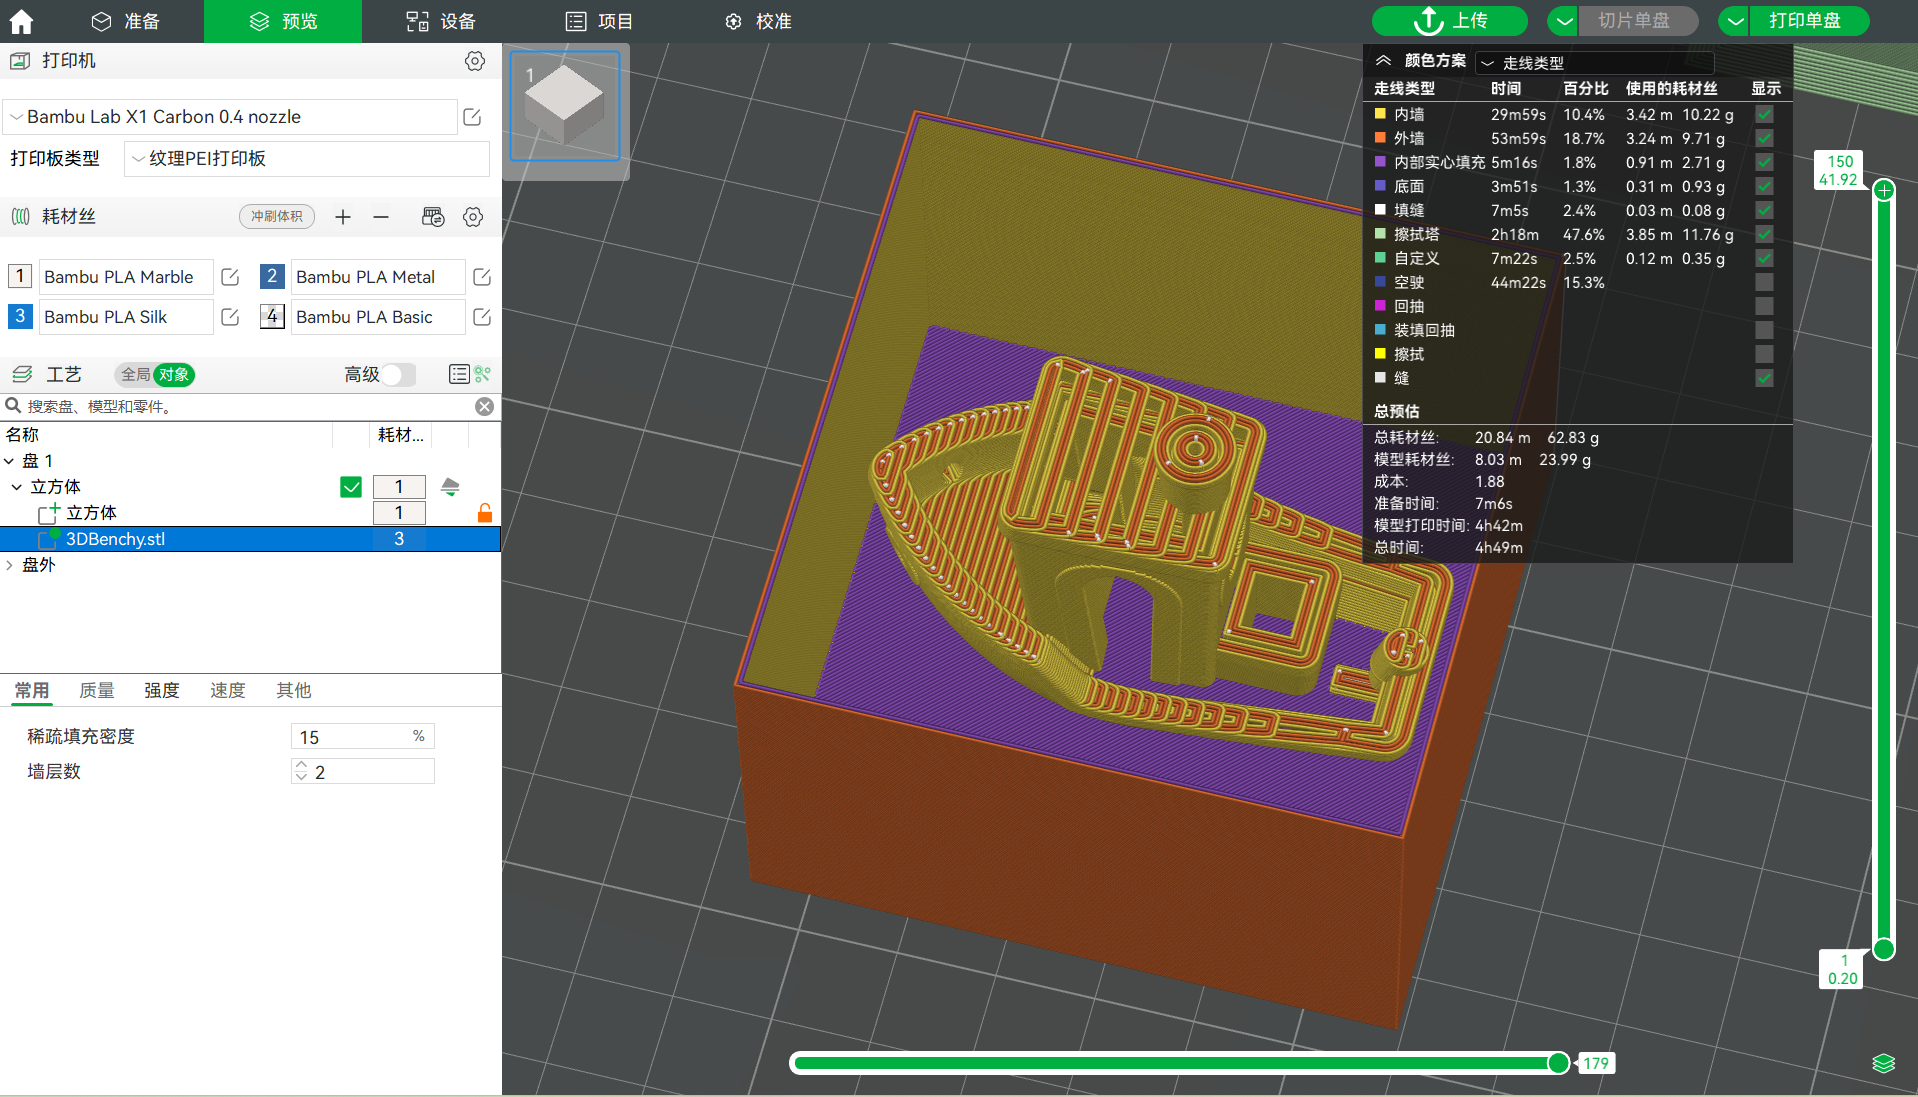Click the upload arrow icon

pos(1429,21)
